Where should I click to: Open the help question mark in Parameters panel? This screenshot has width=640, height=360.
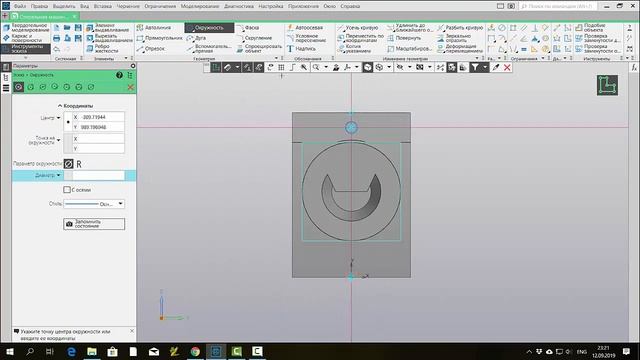tap(119, 75)
